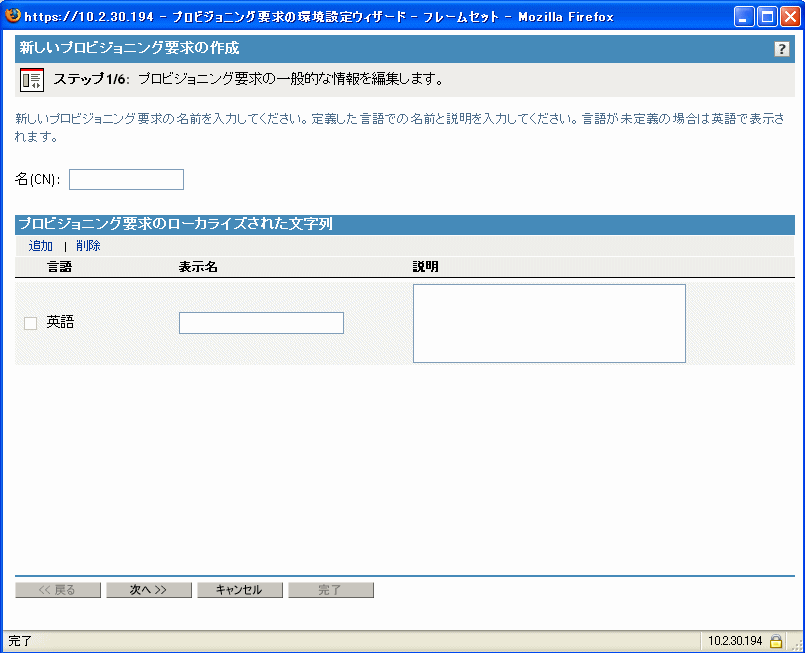The image size is (805, 653).
Task: Click inside the 名(CN) input field
Action: [125, 179]
